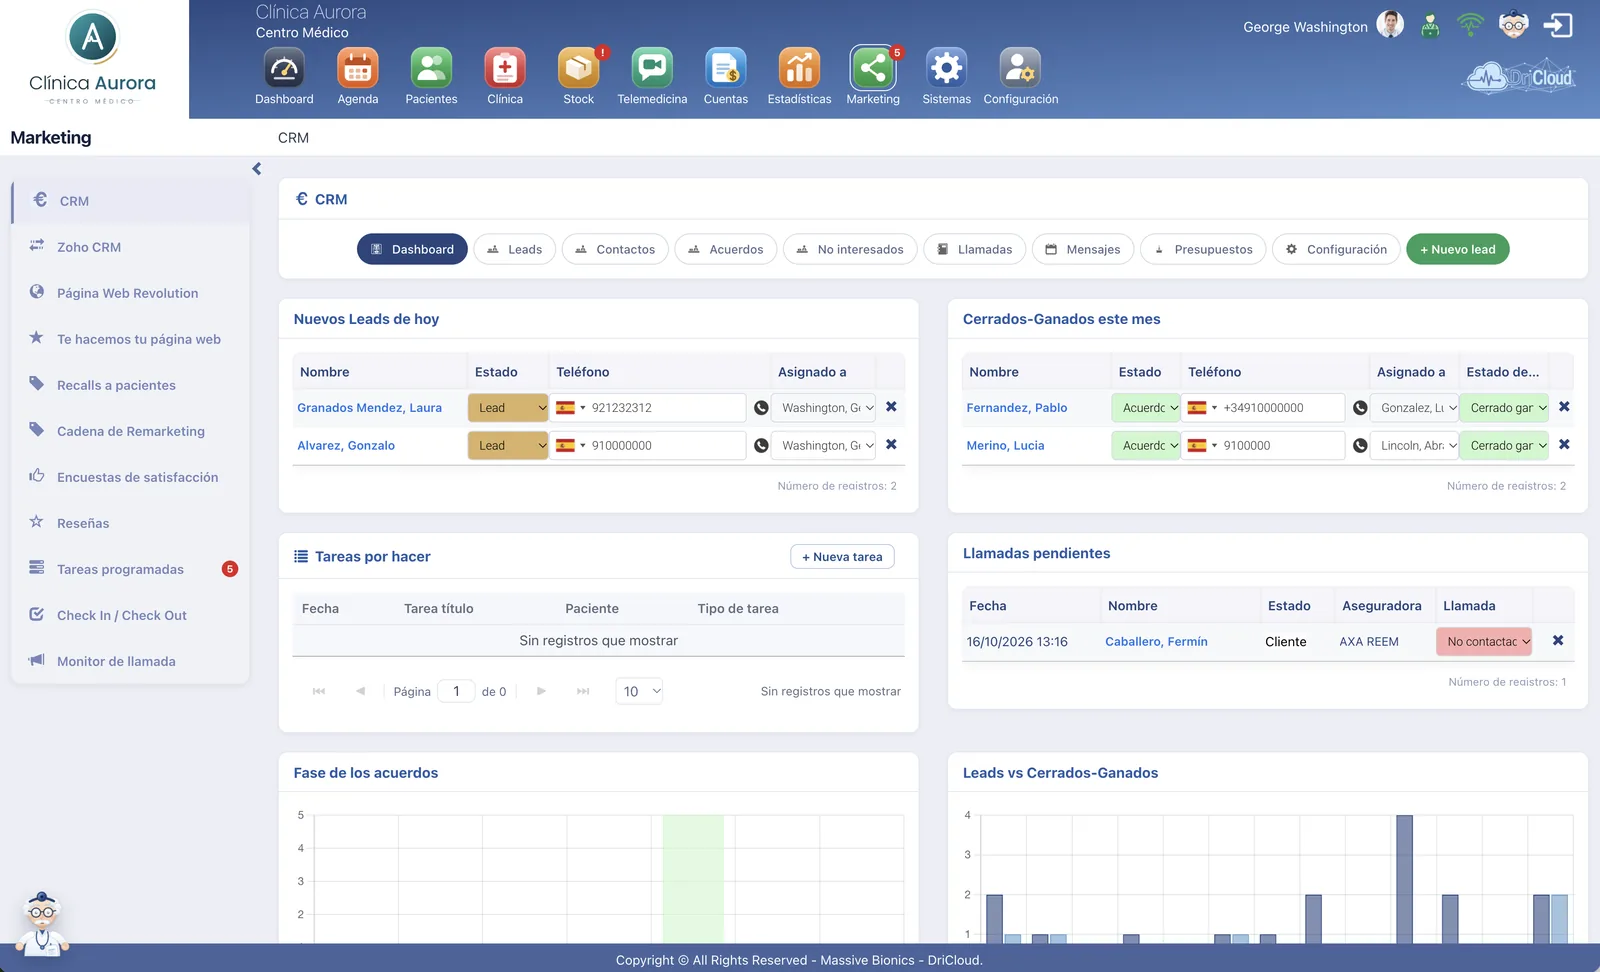This screenshot has width=1600, height=972.
Task: Collapse the left sidebar with the chevron
Action: (x=257, y=169)
